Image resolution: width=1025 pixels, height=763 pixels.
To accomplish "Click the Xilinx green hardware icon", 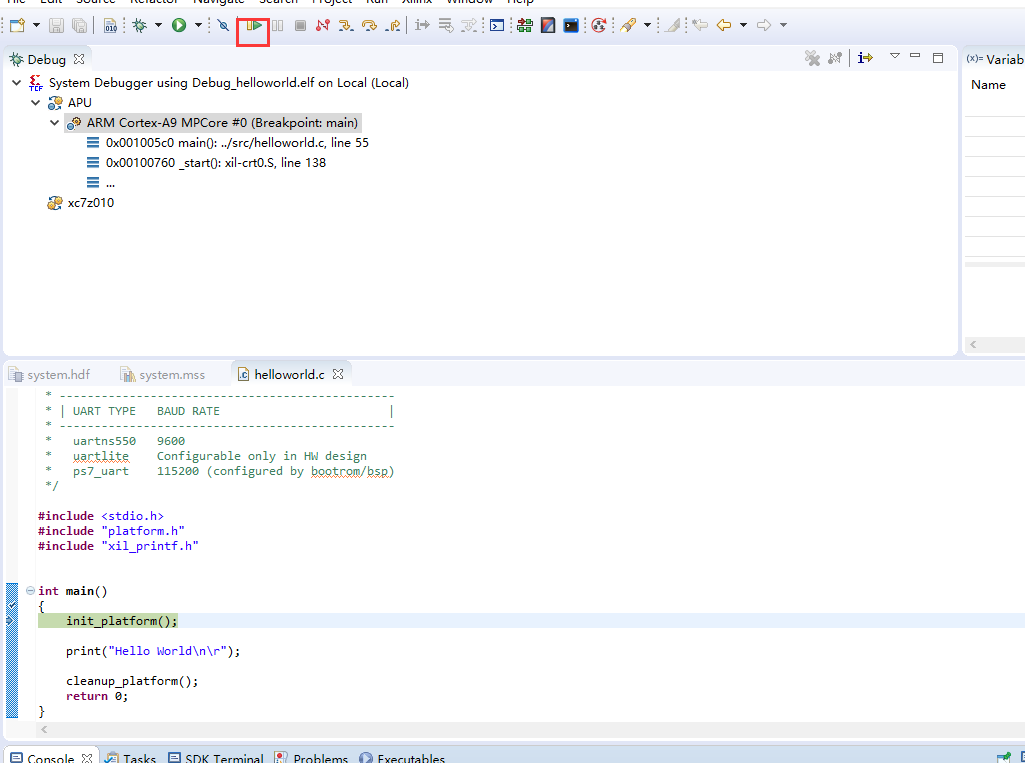I will 524,25.
